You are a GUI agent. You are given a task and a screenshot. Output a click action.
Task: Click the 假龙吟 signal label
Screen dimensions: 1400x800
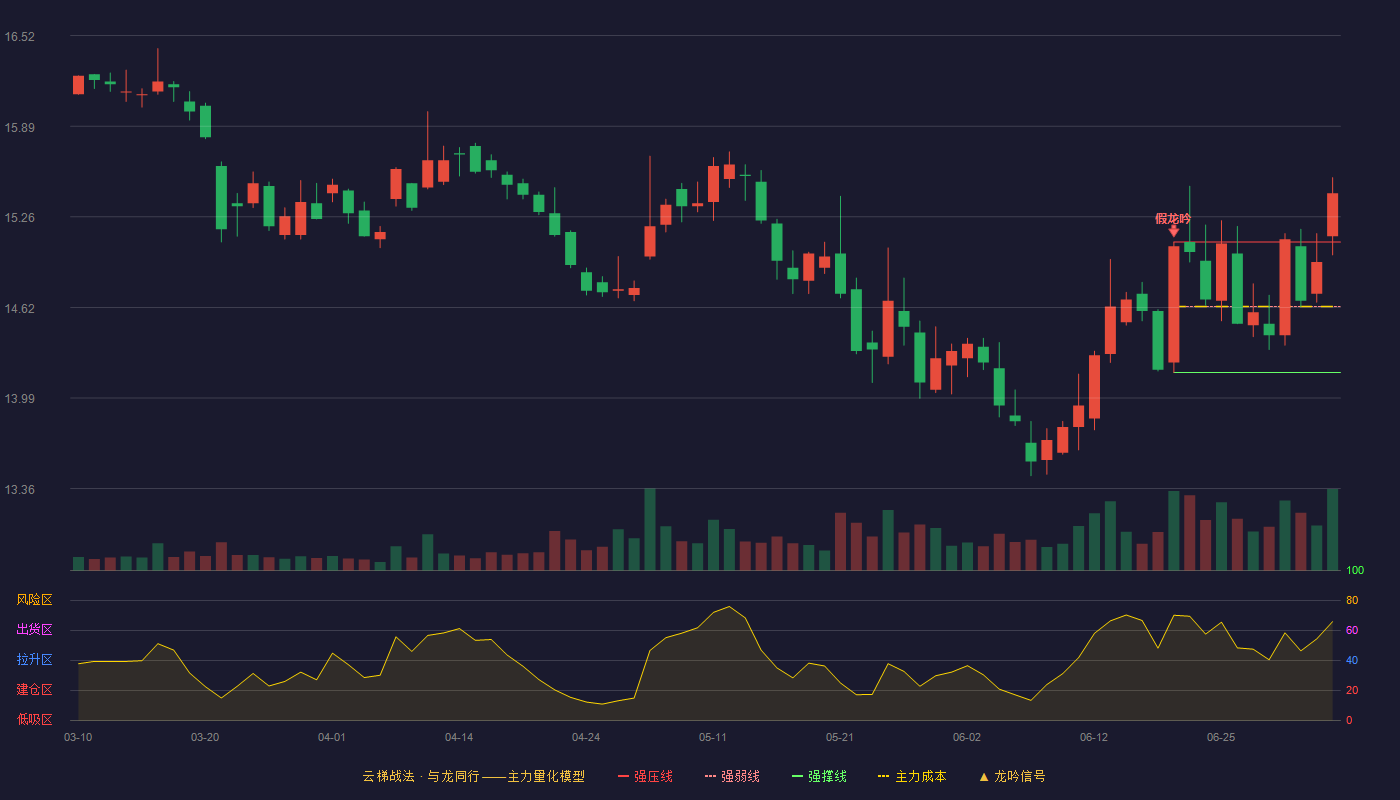1173,218
